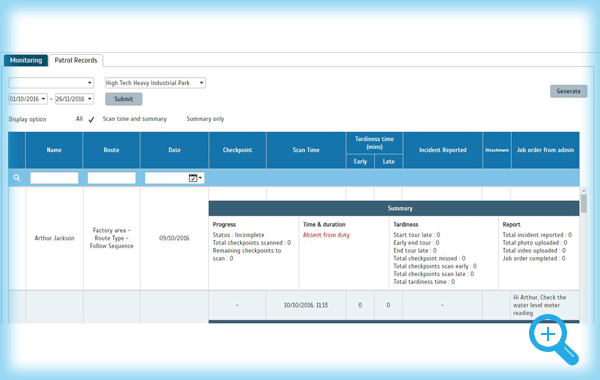Click the Generate button

[568, 91]
